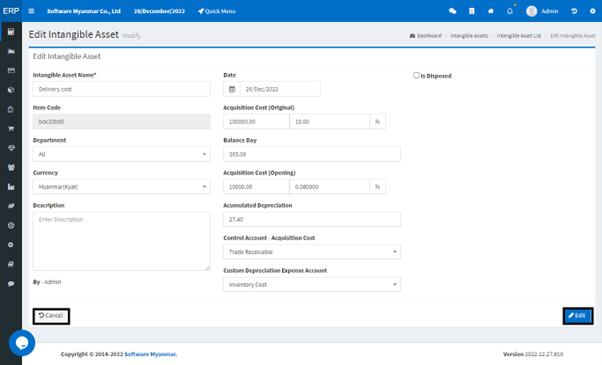Open area chart icon in sidebar
This screenshot has height=365, width=602.
(11, 51)
